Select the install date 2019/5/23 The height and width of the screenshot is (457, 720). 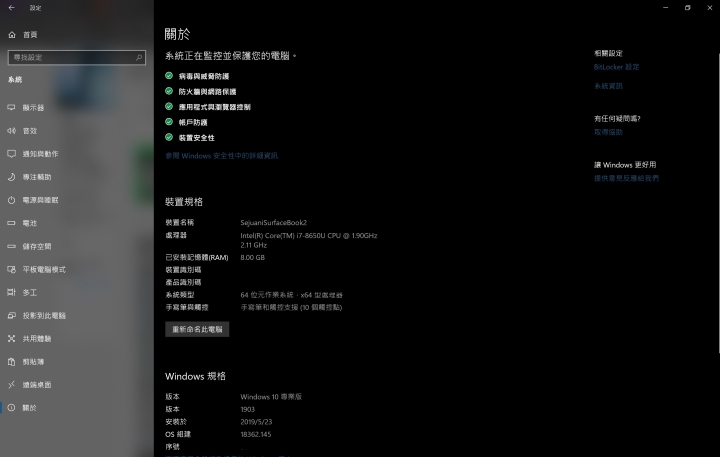[x=256, y=422]
